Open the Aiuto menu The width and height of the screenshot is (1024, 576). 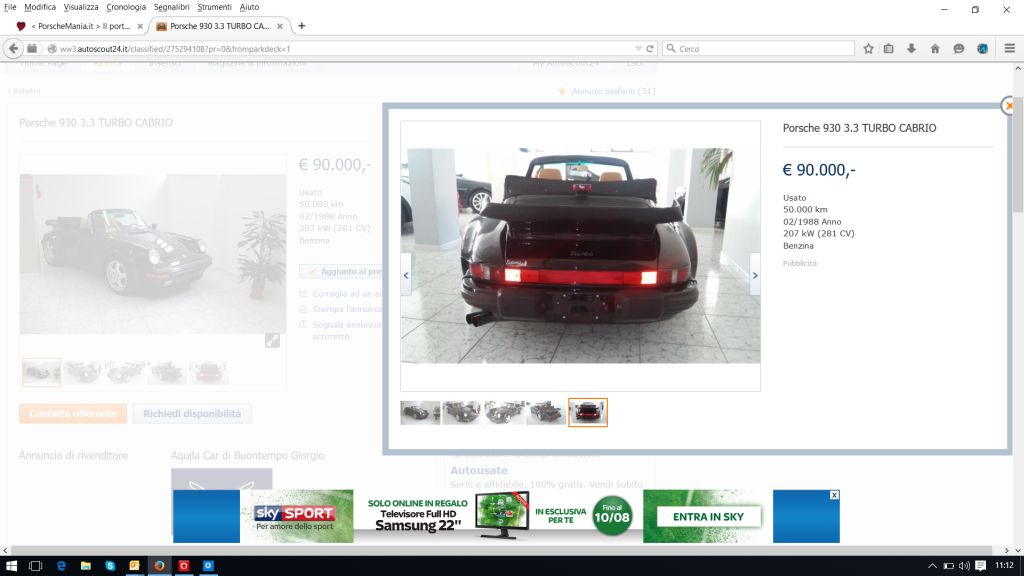(249, 7)
